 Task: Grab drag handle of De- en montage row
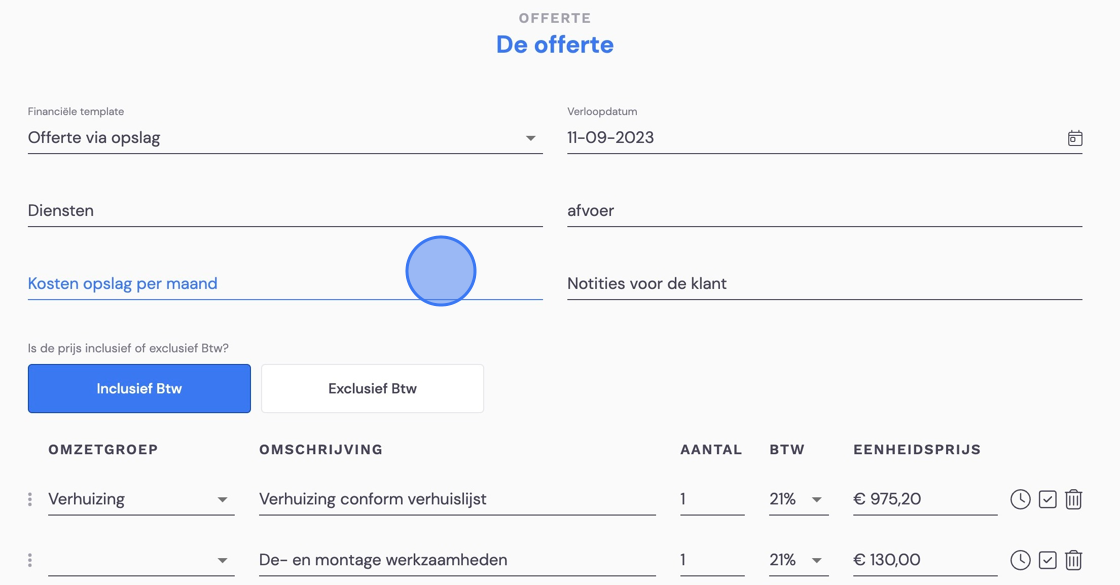(x=30, y=560)
